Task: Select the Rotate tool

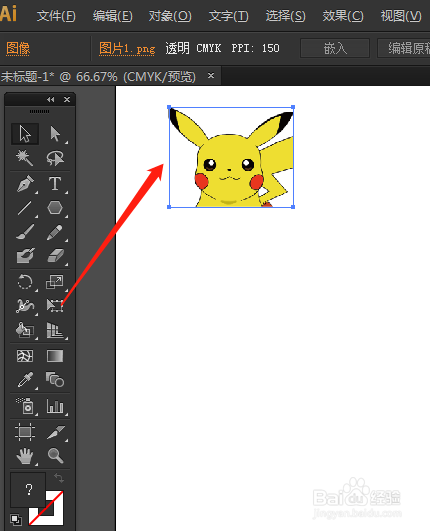Action: click(25, 282)
